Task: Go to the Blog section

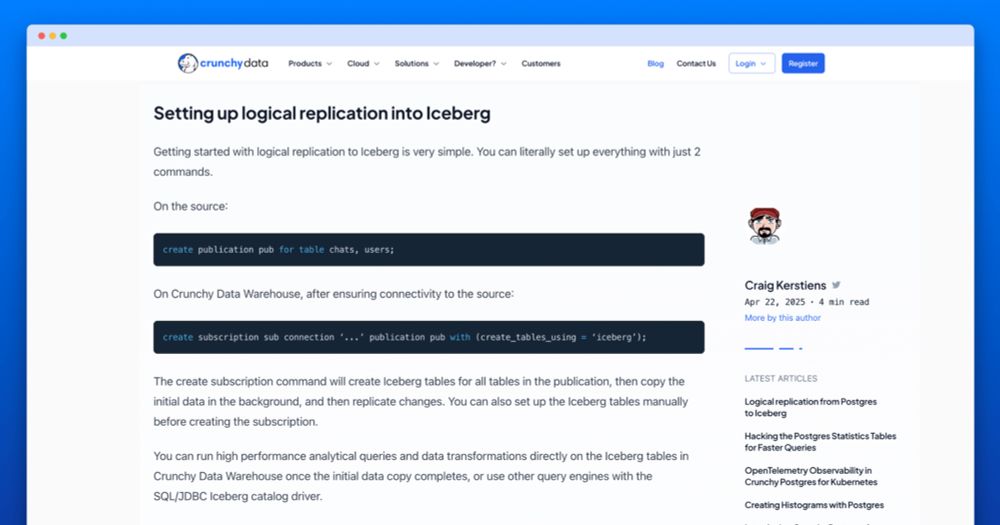Action: pyautogui.click(x=655, y=64)
